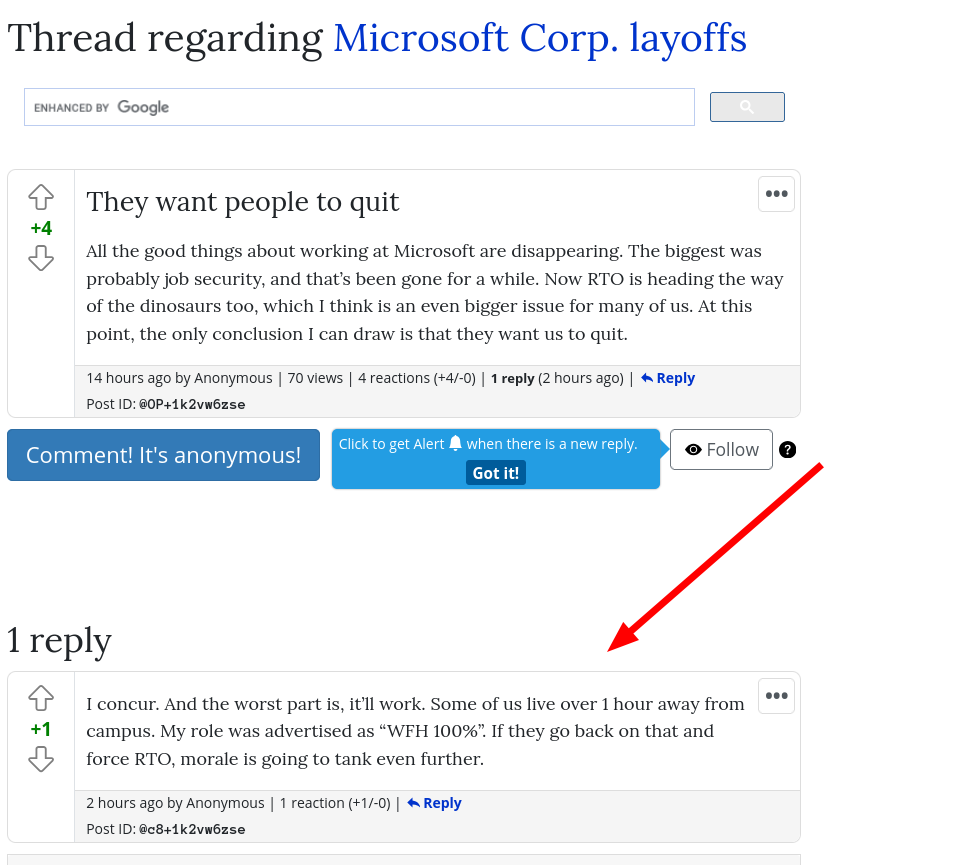This screenshot has width=964, height=865.
Task: Click the +4 vote score on the main post
Action: 41,228
